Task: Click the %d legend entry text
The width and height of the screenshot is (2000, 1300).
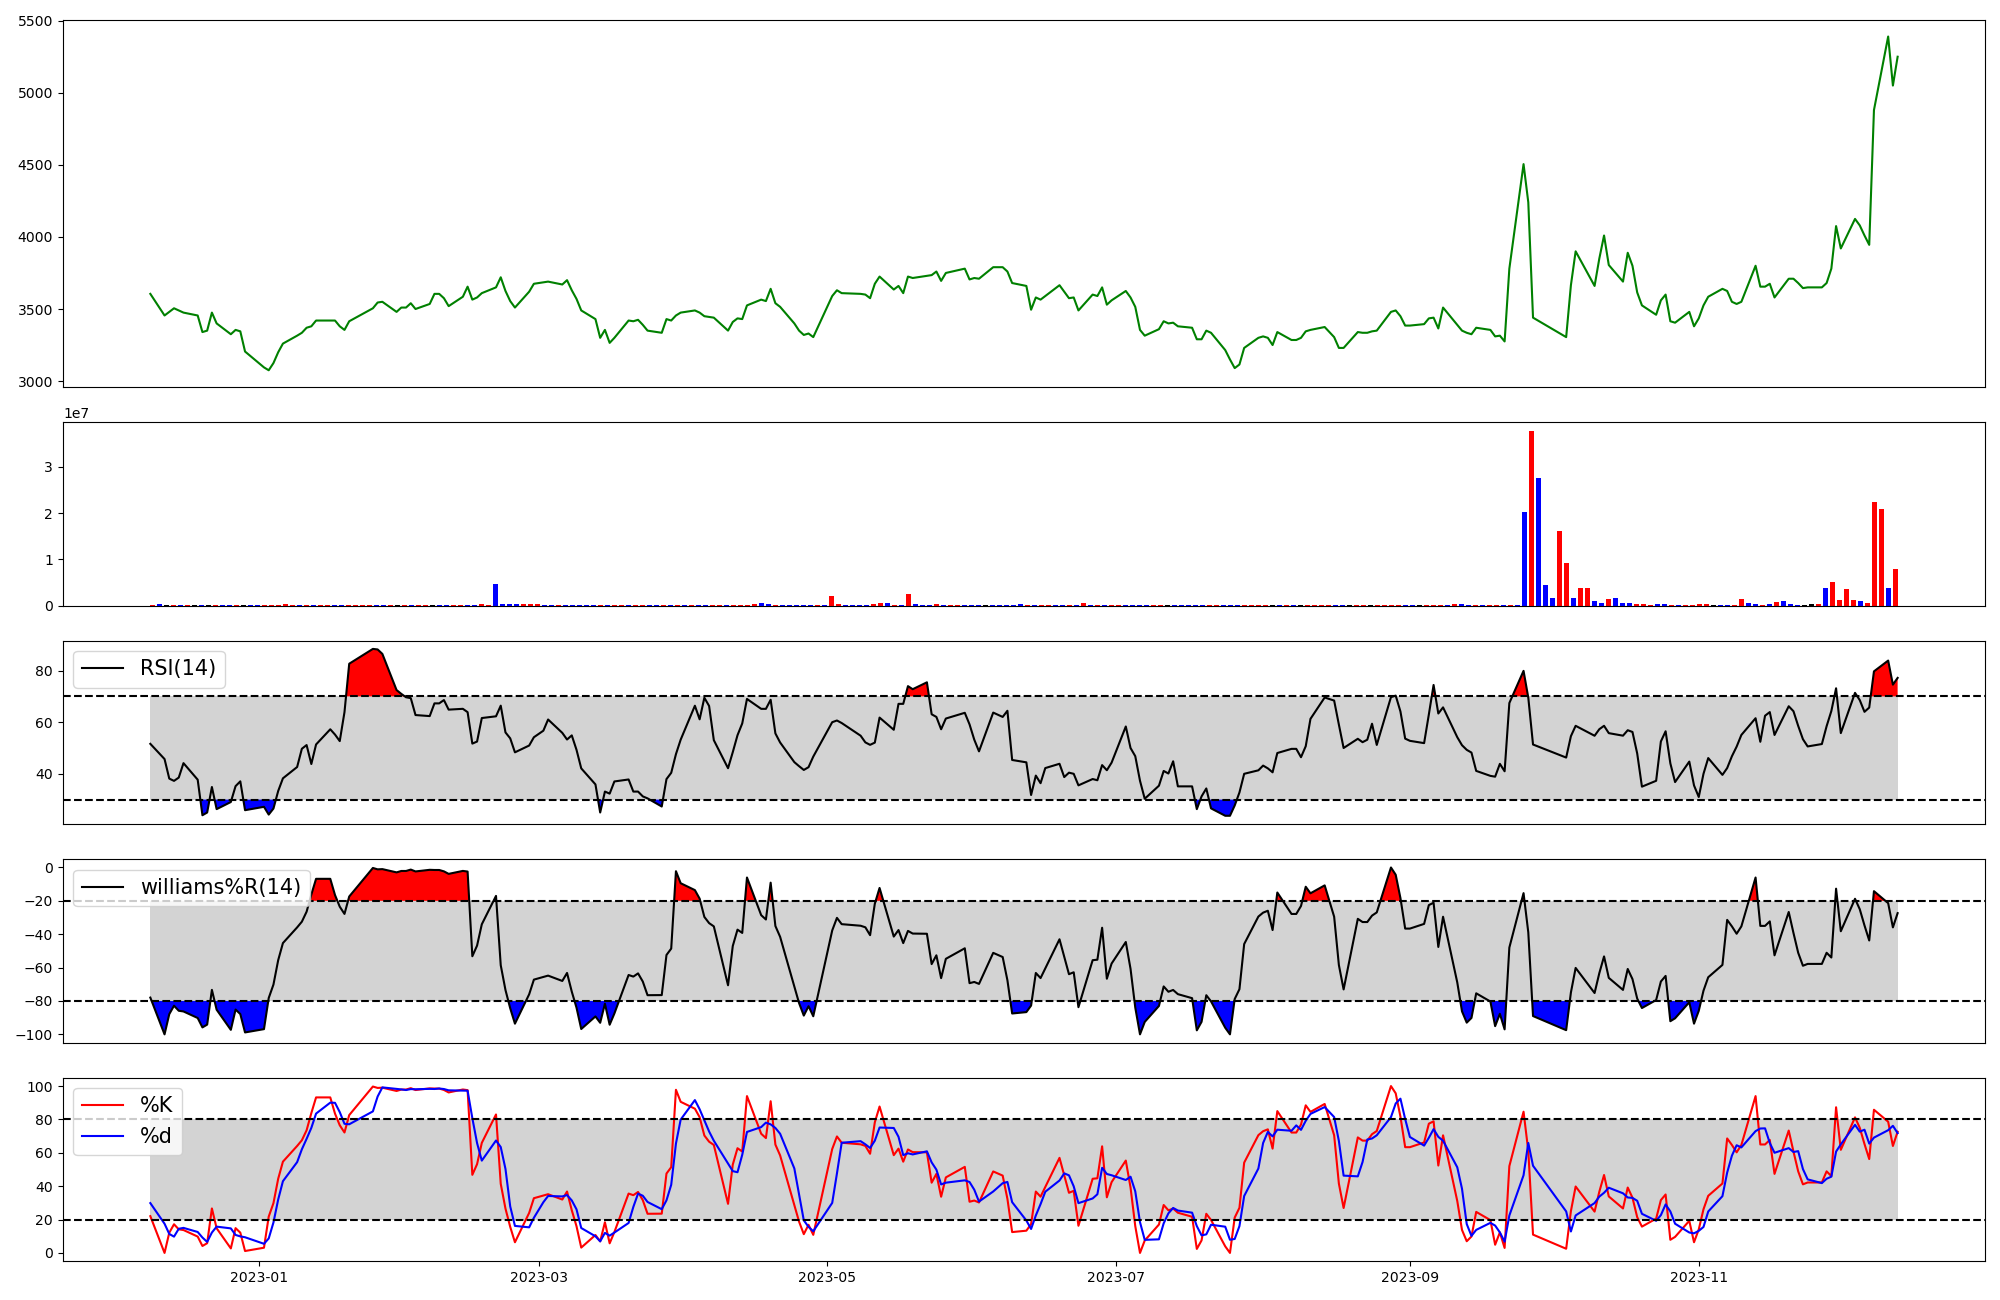Action: pos(156,1136)
